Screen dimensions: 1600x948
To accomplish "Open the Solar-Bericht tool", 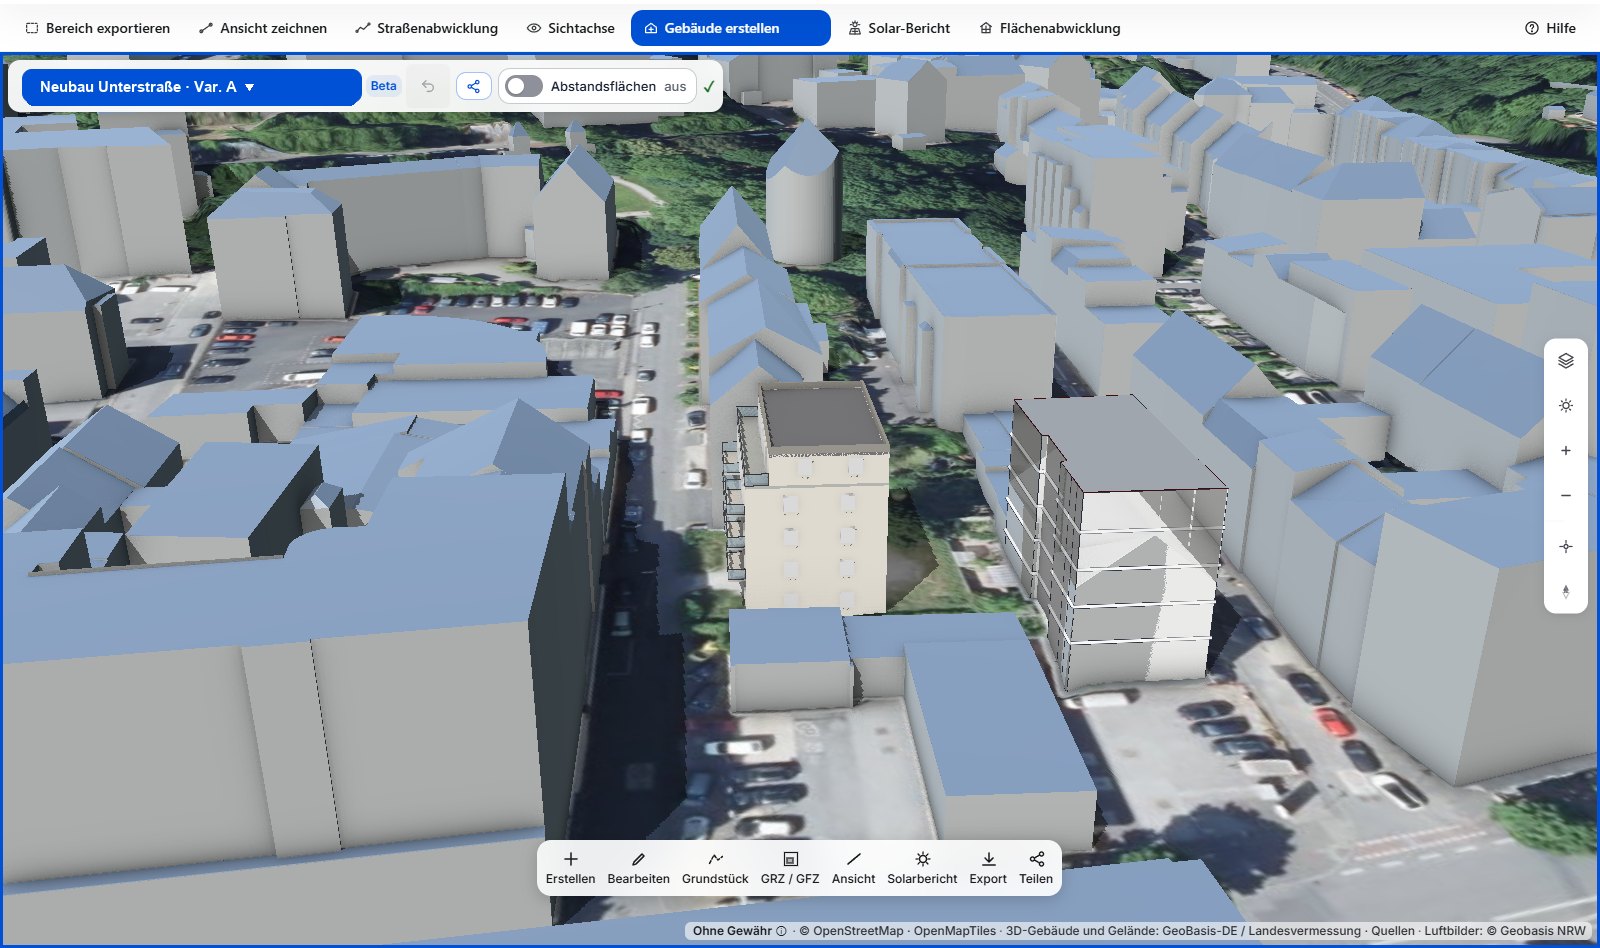I will click(898, 28).
